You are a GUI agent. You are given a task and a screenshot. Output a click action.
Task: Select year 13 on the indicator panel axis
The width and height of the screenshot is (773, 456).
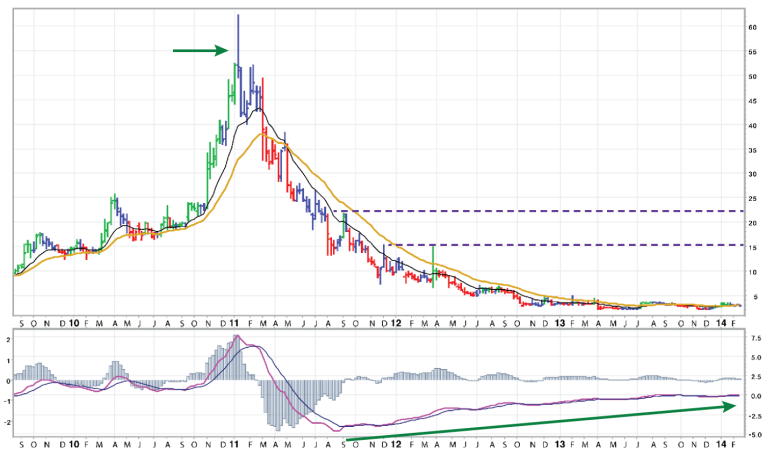[559, 444]
